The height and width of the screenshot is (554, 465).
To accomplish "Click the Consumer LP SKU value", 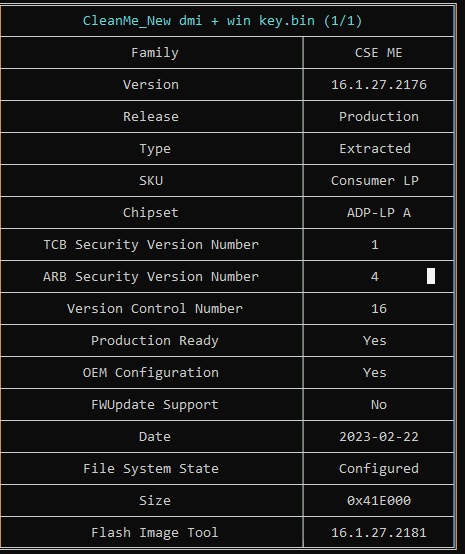I will pyautogui.click(x=375, y=181).
